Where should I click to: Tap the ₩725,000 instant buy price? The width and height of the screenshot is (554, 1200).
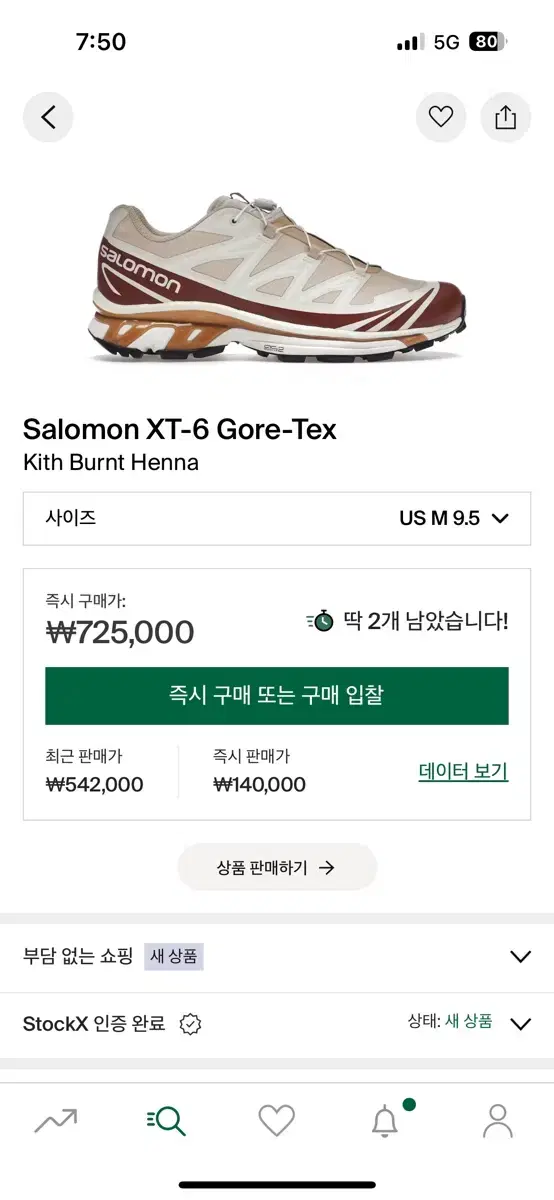tap(120, 632)
